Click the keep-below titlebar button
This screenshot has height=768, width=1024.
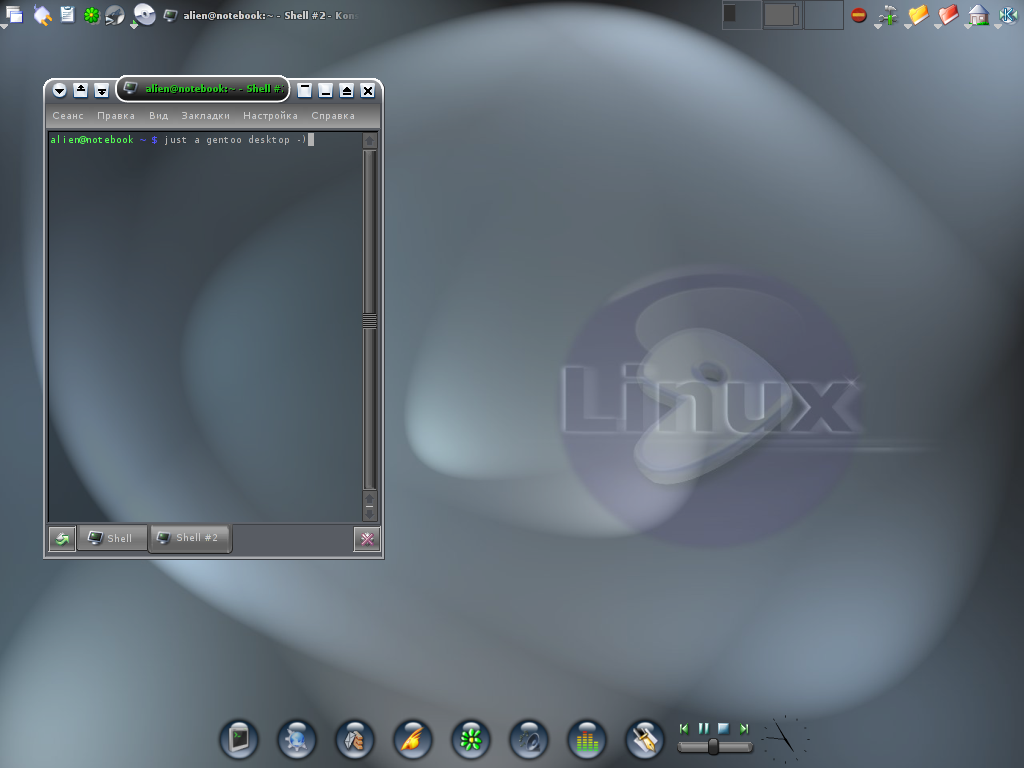click(101, 91)
